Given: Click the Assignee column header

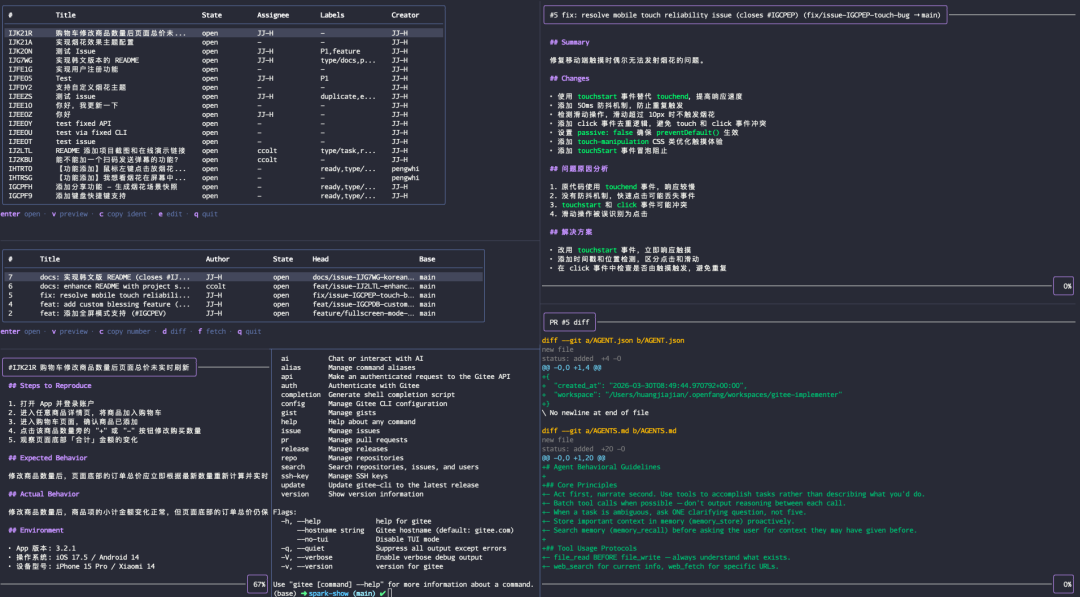Looking at the screenshot, I should [273, 15].
